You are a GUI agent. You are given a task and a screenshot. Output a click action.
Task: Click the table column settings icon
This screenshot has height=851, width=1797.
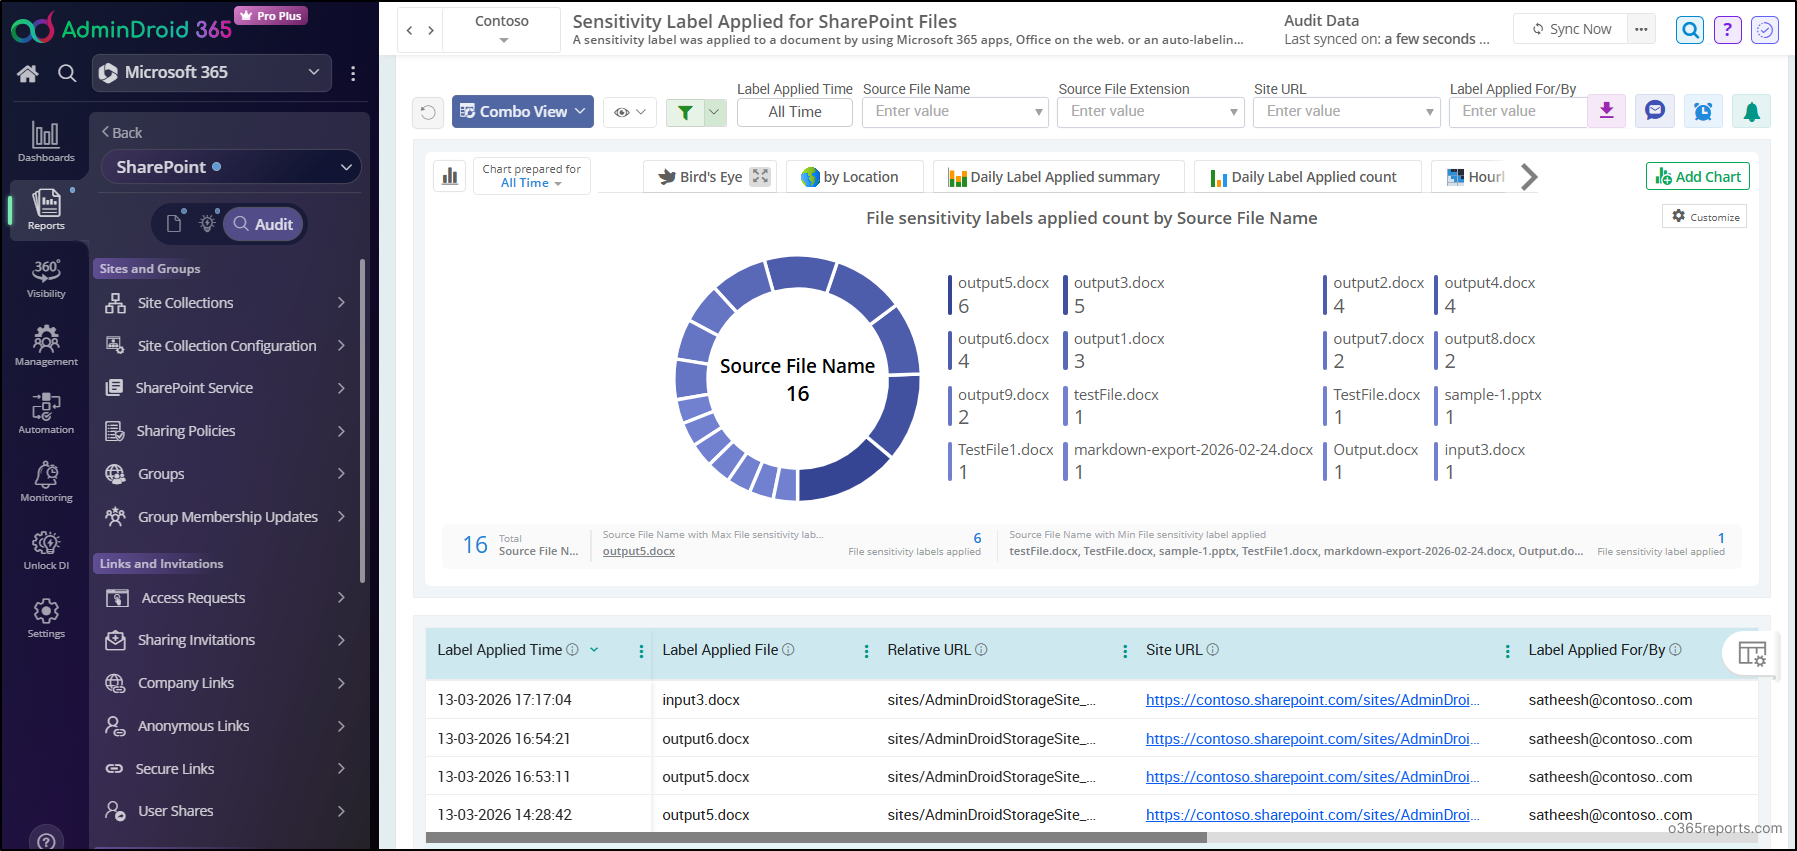1751,654
